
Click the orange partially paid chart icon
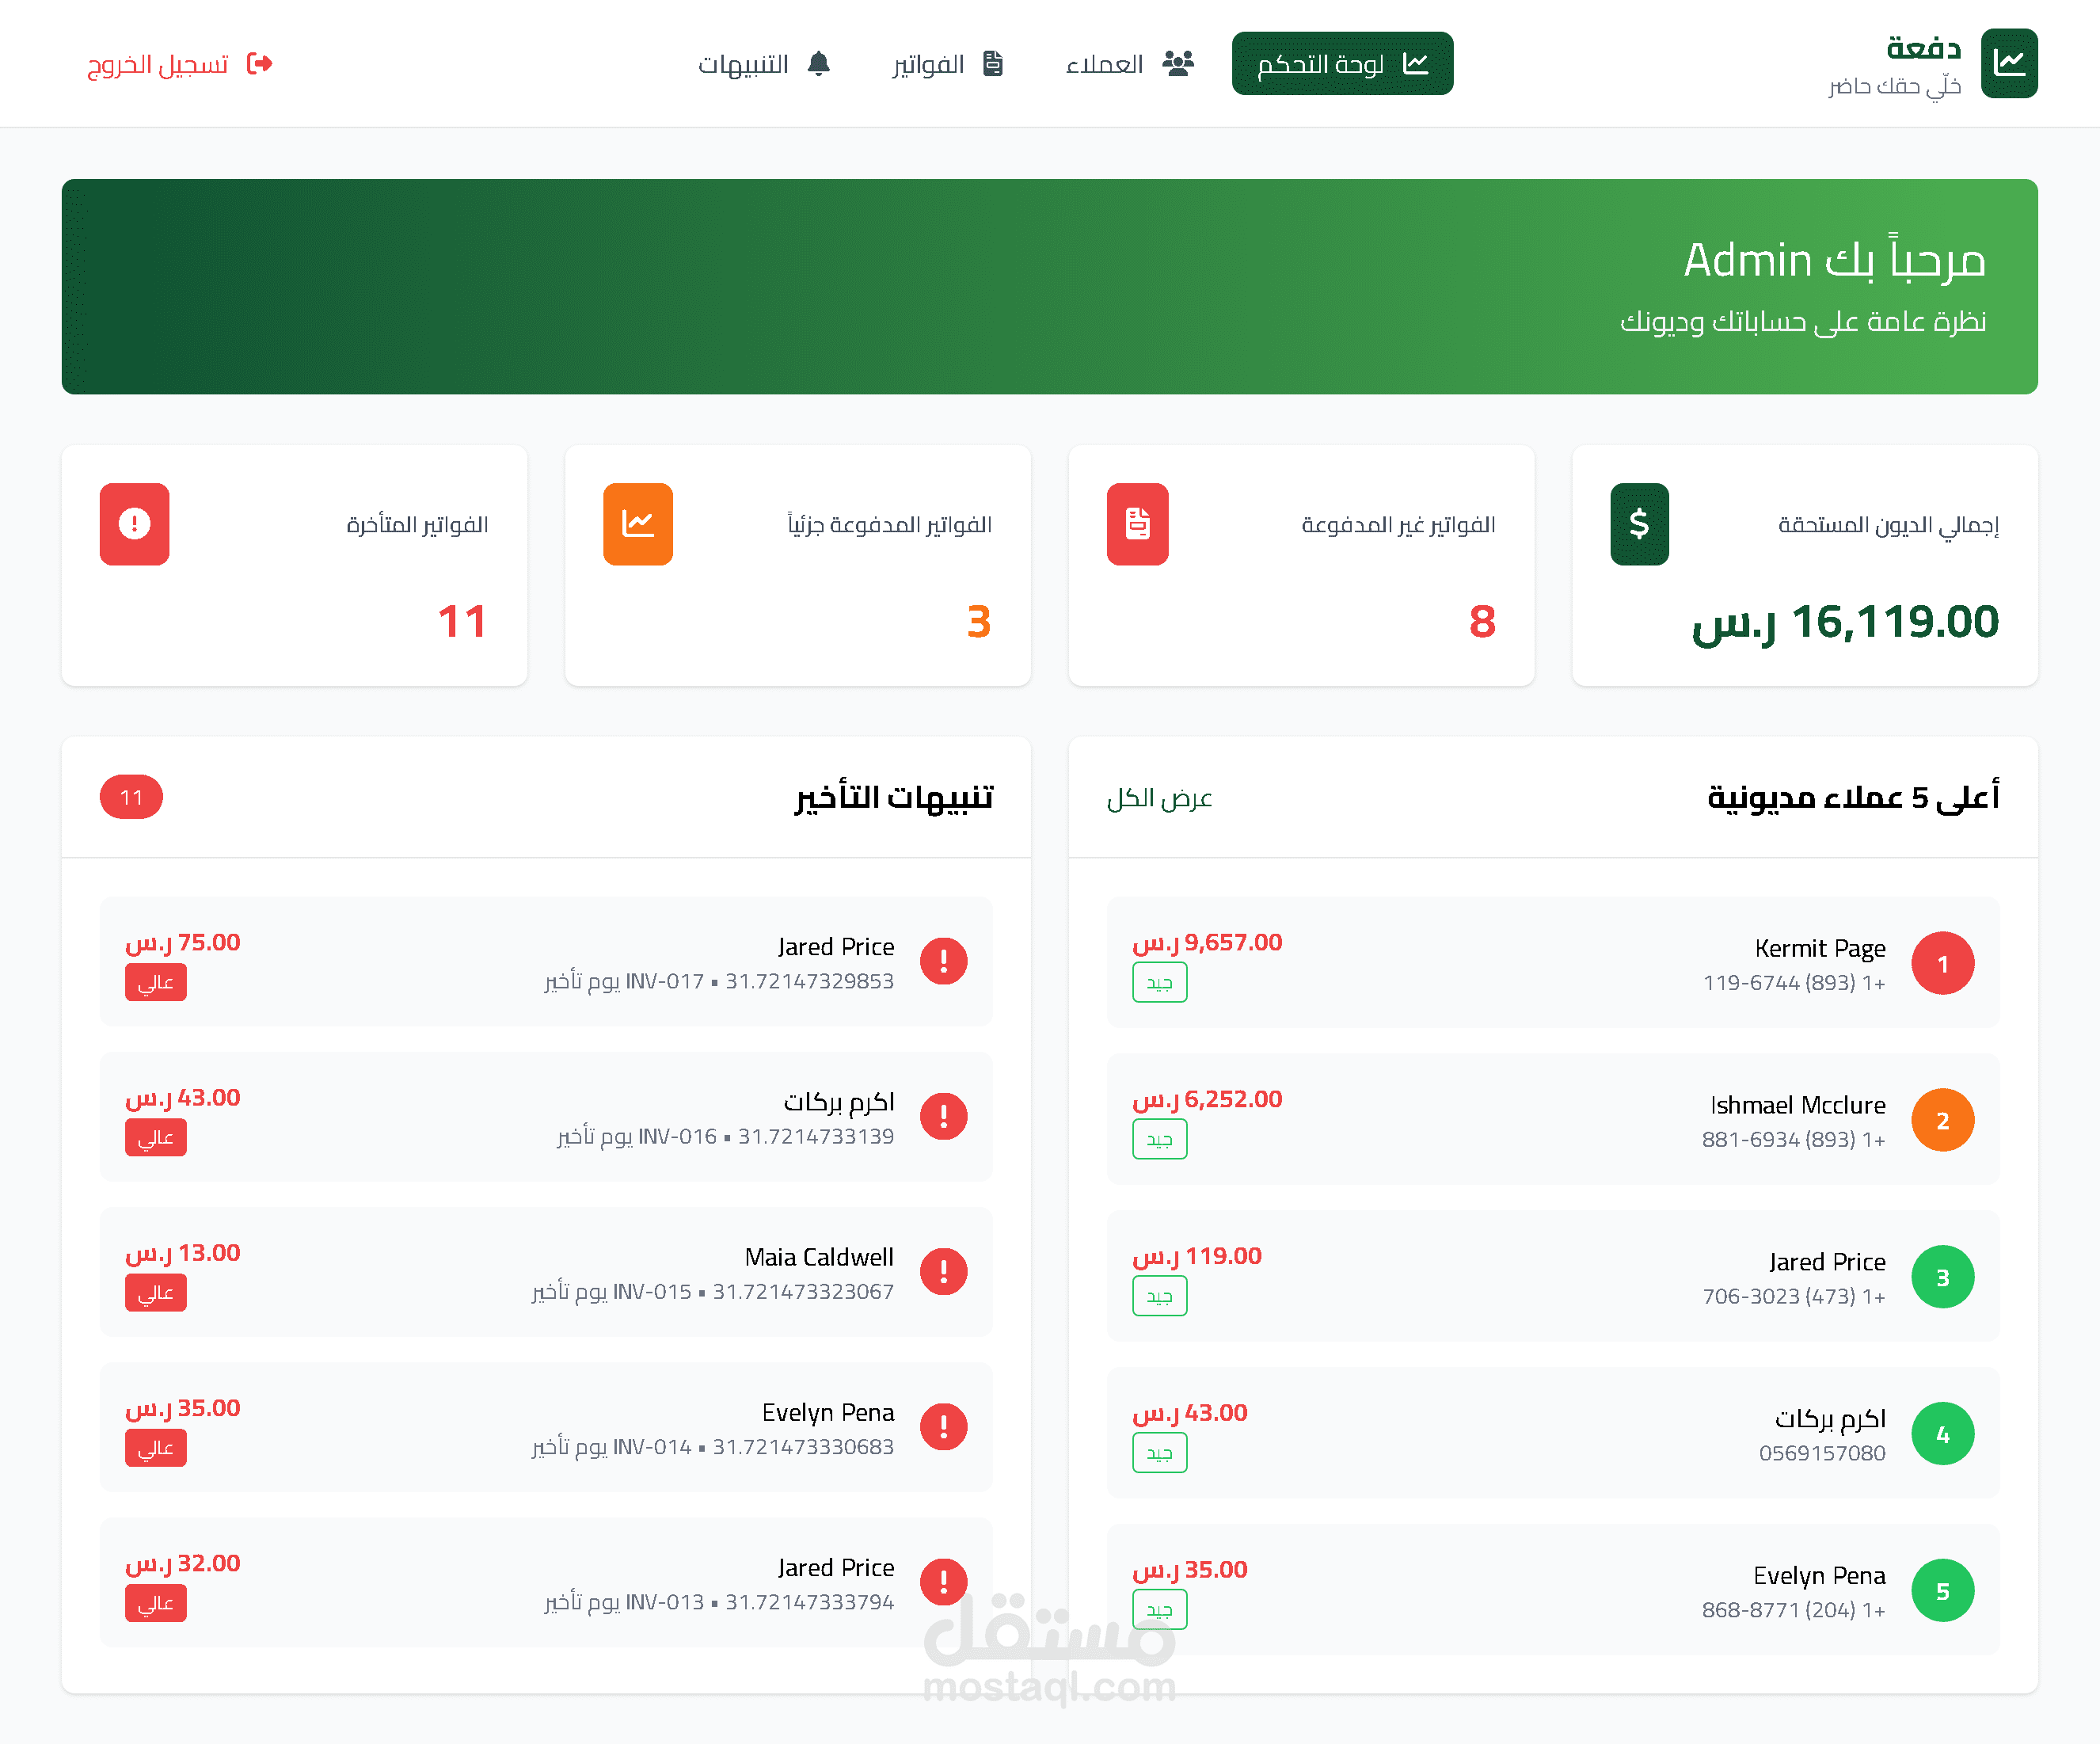[x=637, y=524]
